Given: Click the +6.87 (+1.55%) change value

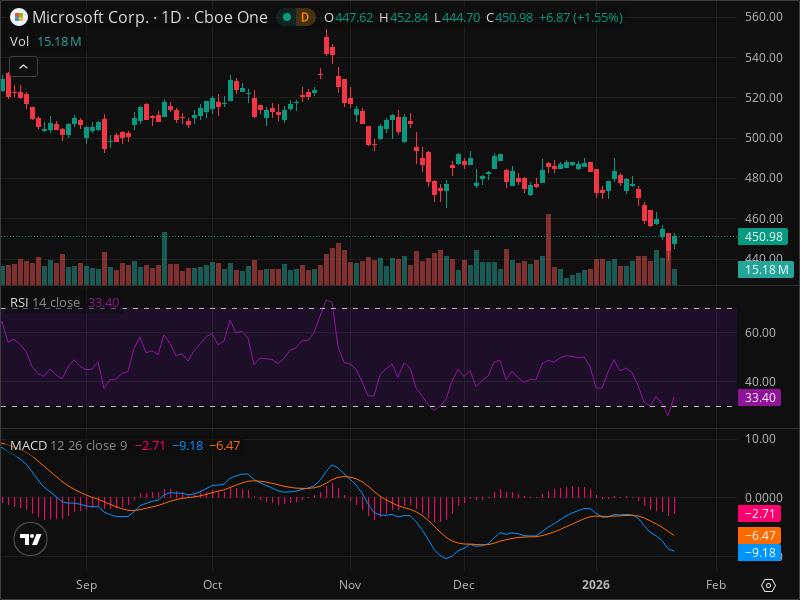Looking at the screenshot, I should (581, 18).
